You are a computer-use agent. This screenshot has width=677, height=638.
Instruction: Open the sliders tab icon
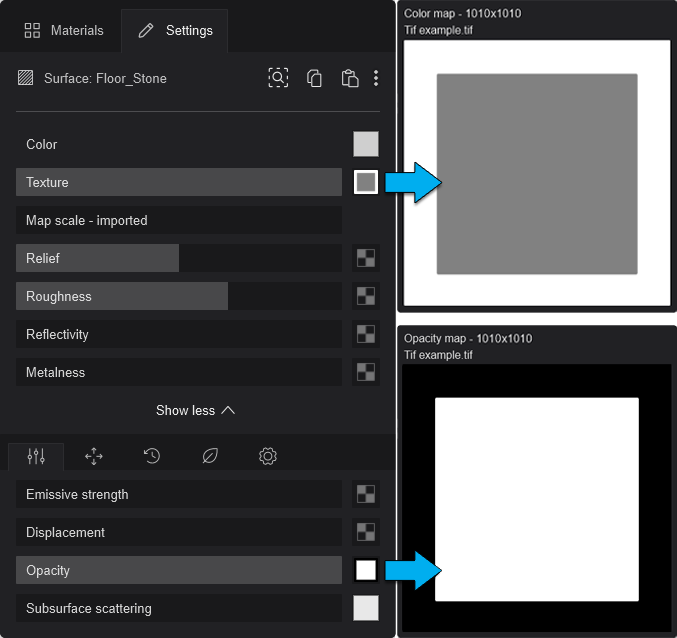pos(36,456)
